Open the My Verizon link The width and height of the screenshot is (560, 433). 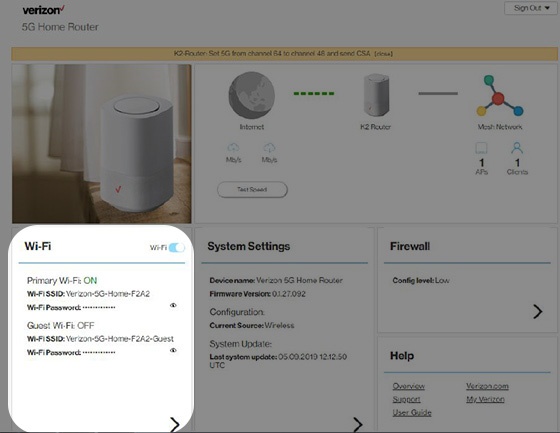click(x=485, y=399)
